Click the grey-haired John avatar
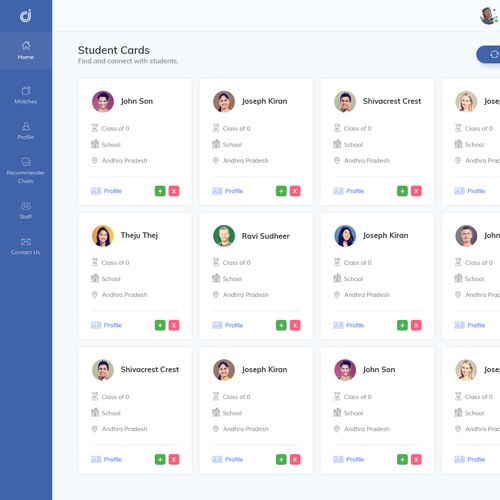Image resolution: width=500 pixels, height=500 pixels. point(466,236)
